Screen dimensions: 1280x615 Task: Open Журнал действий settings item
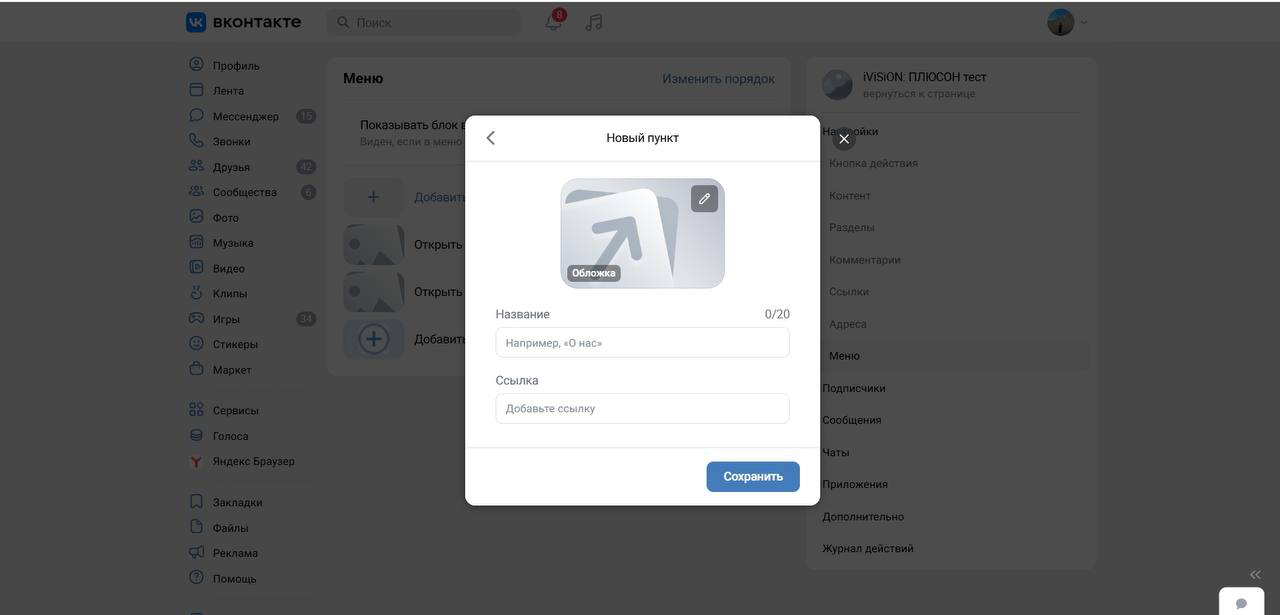click(868, 548)
